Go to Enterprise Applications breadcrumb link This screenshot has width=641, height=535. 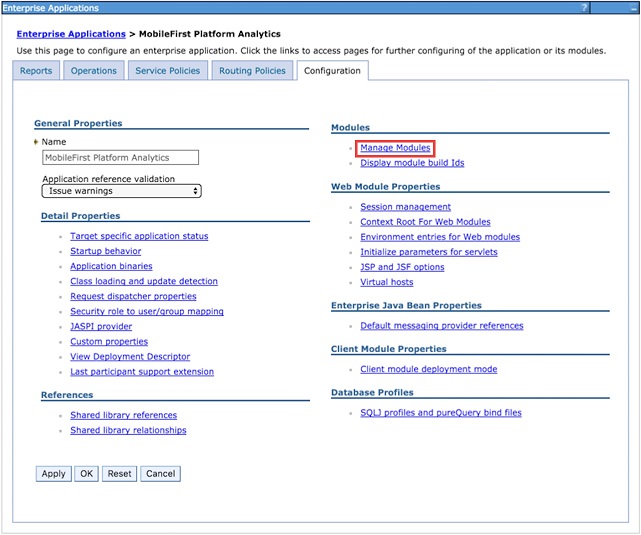pos(71,34)
